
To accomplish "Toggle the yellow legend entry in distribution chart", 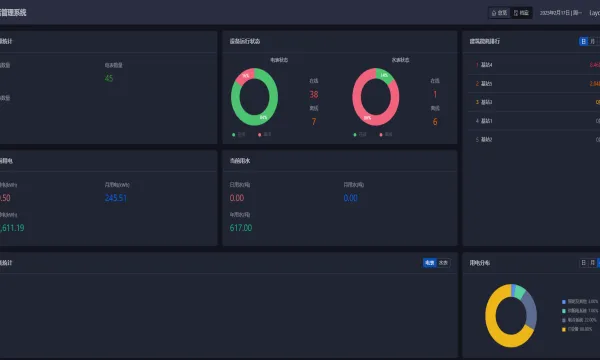I will pos(577,329).
